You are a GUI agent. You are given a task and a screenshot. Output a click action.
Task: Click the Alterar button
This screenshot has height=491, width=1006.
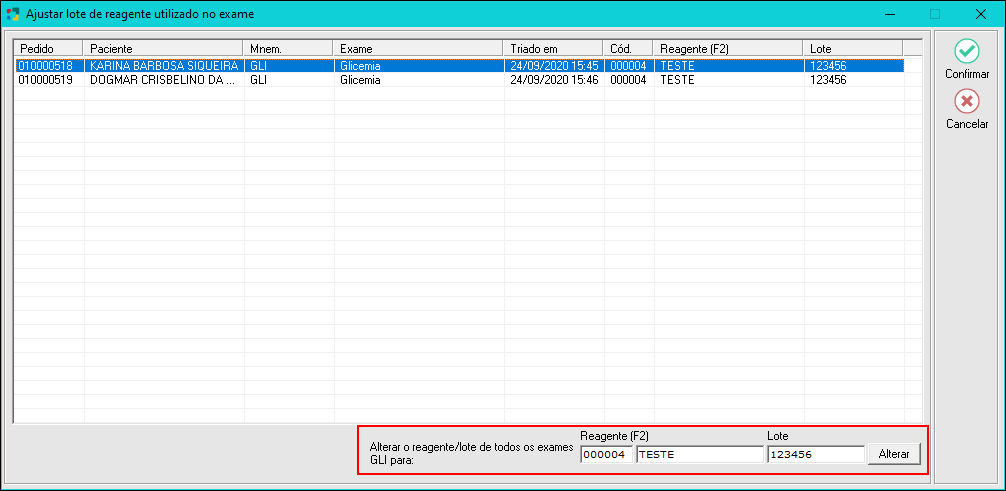pos(894,454)
